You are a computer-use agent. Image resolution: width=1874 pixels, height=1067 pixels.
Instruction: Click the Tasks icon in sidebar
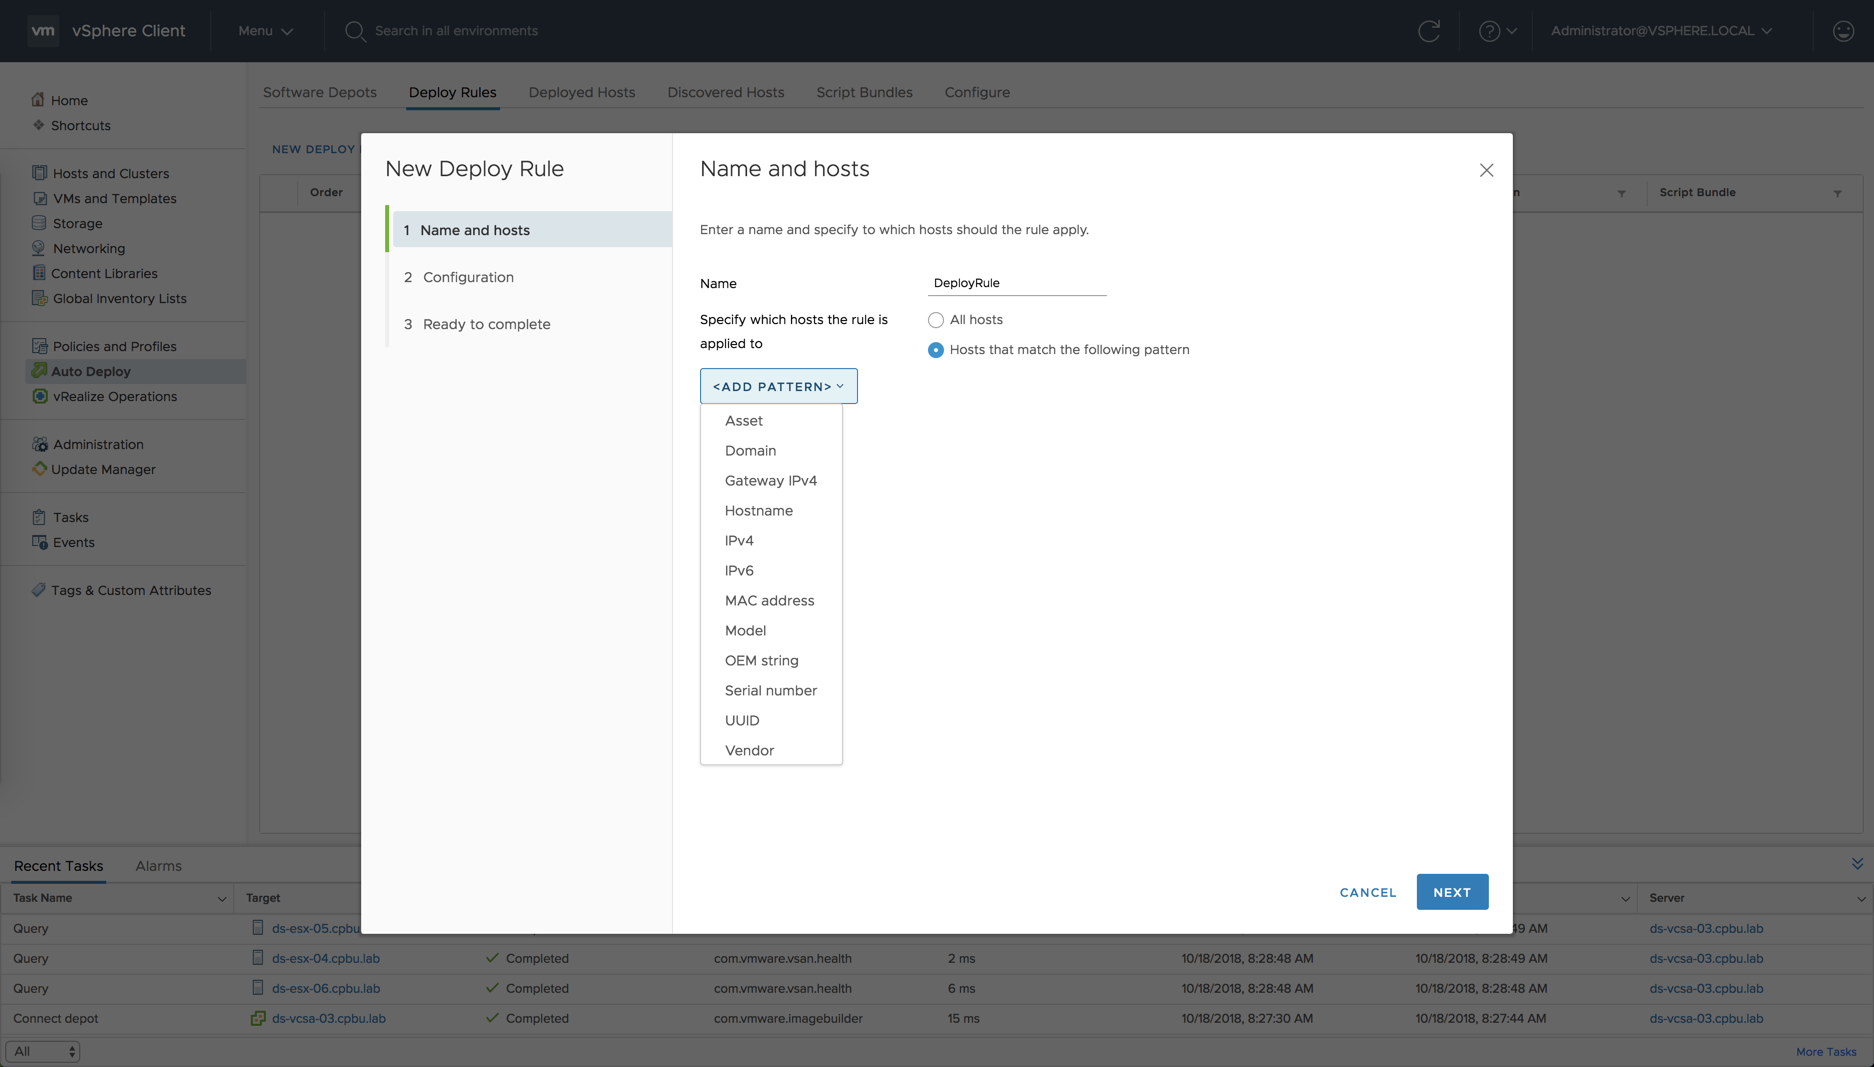tap(39, 517)
